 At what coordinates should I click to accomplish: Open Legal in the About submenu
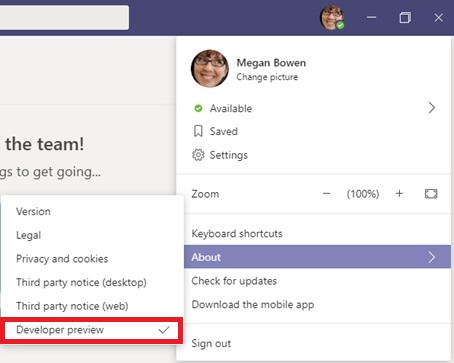(92, 235)
